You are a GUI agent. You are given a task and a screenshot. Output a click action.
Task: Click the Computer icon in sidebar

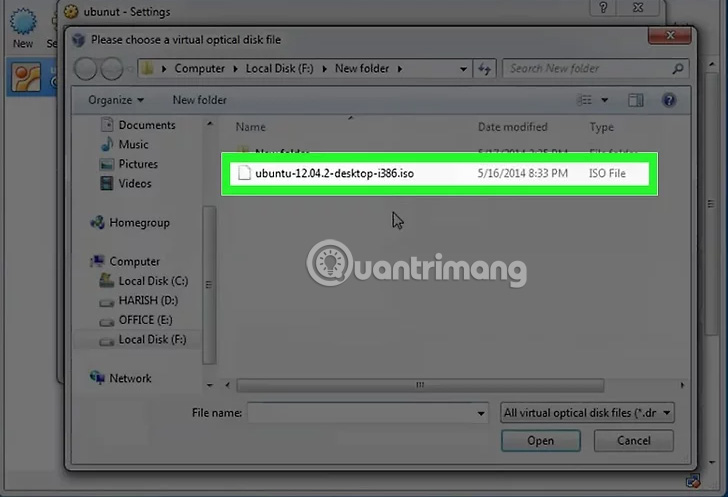[97, 261]
